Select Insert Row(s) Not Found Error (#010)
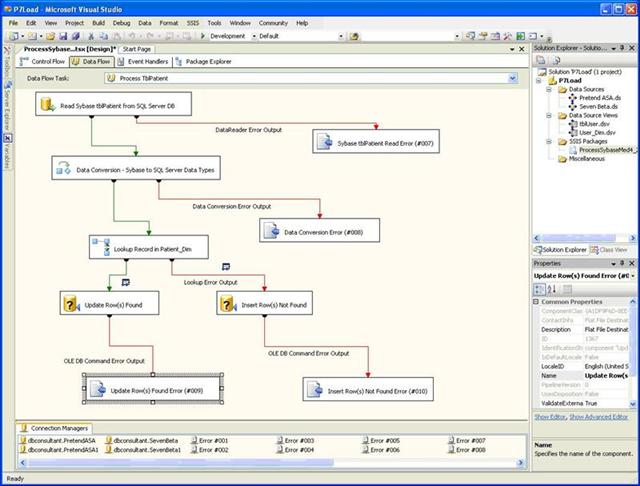 point(368,389)
